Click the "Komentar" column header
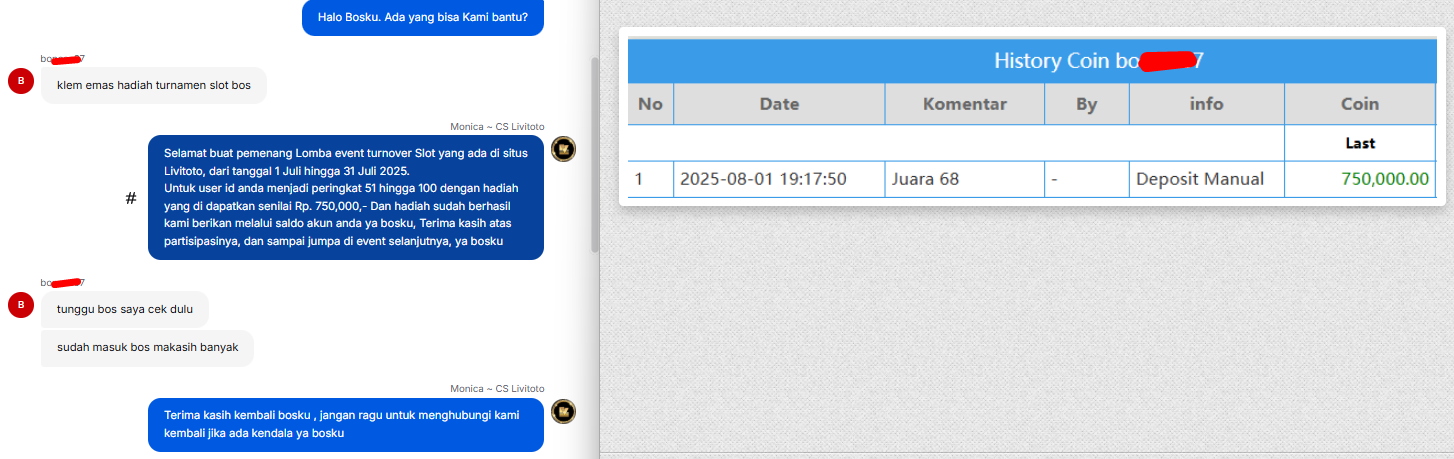The width and height of the screenshot is (1454, 459). coord(965,104)
